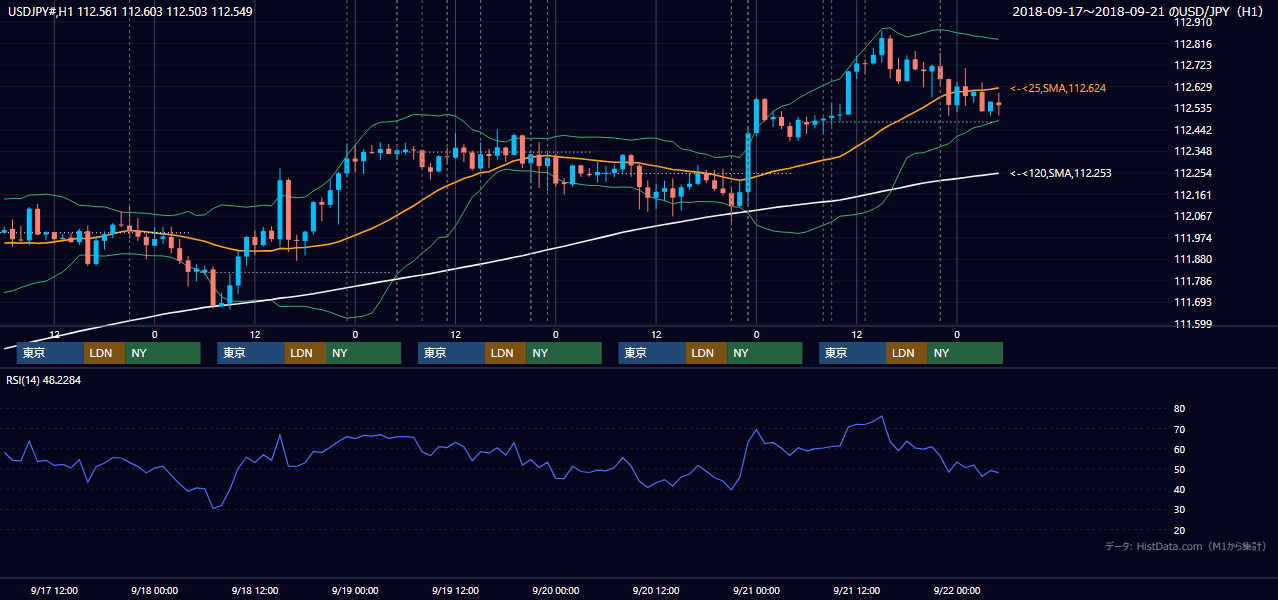Image resolution: width=1278 pixels, height=600 pixels.
Task: Click the RSI scale value 50
Action: (1179, 469)
